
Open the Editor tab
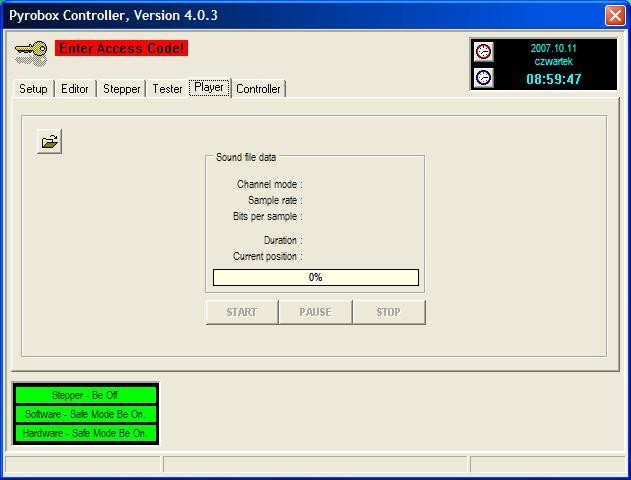click(75, 89)
